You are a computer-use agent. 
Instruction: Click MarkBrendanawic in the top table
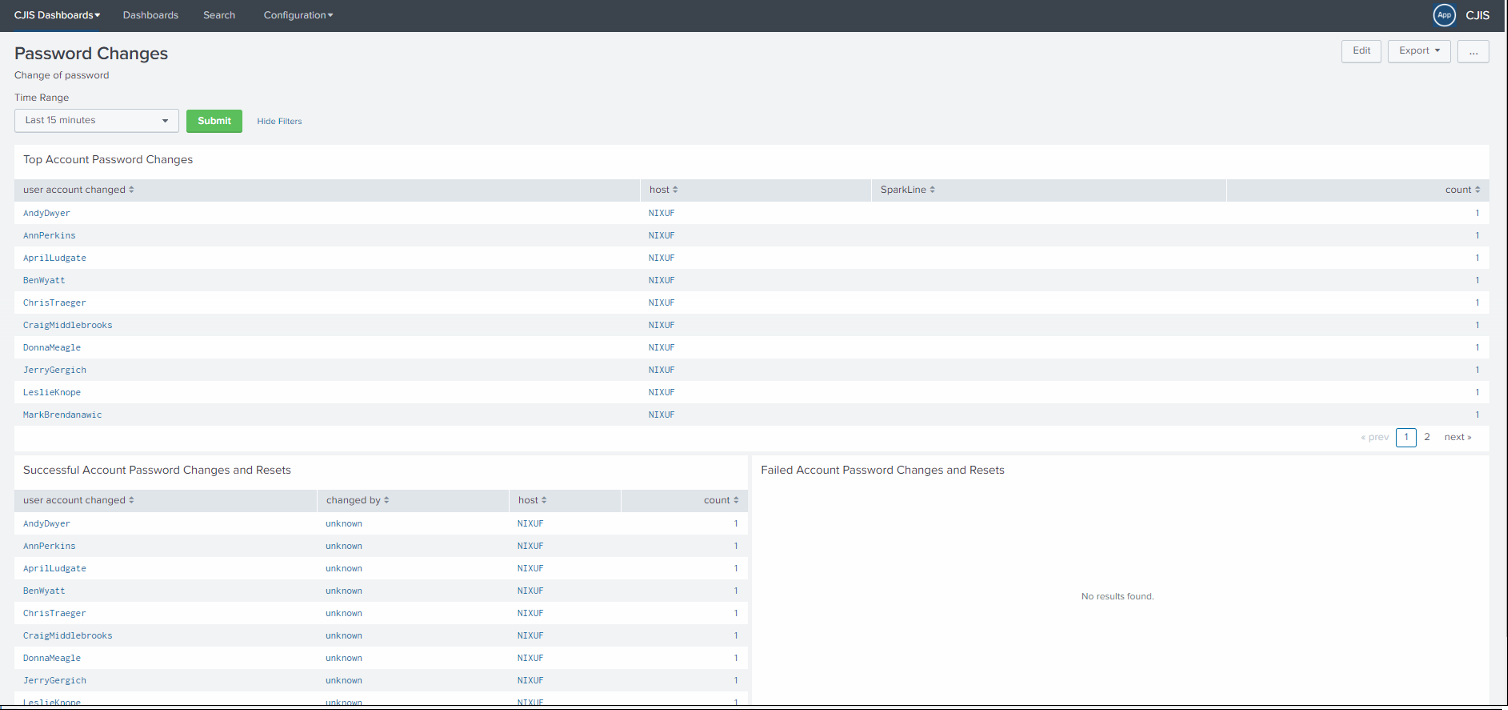click(62, 415)
